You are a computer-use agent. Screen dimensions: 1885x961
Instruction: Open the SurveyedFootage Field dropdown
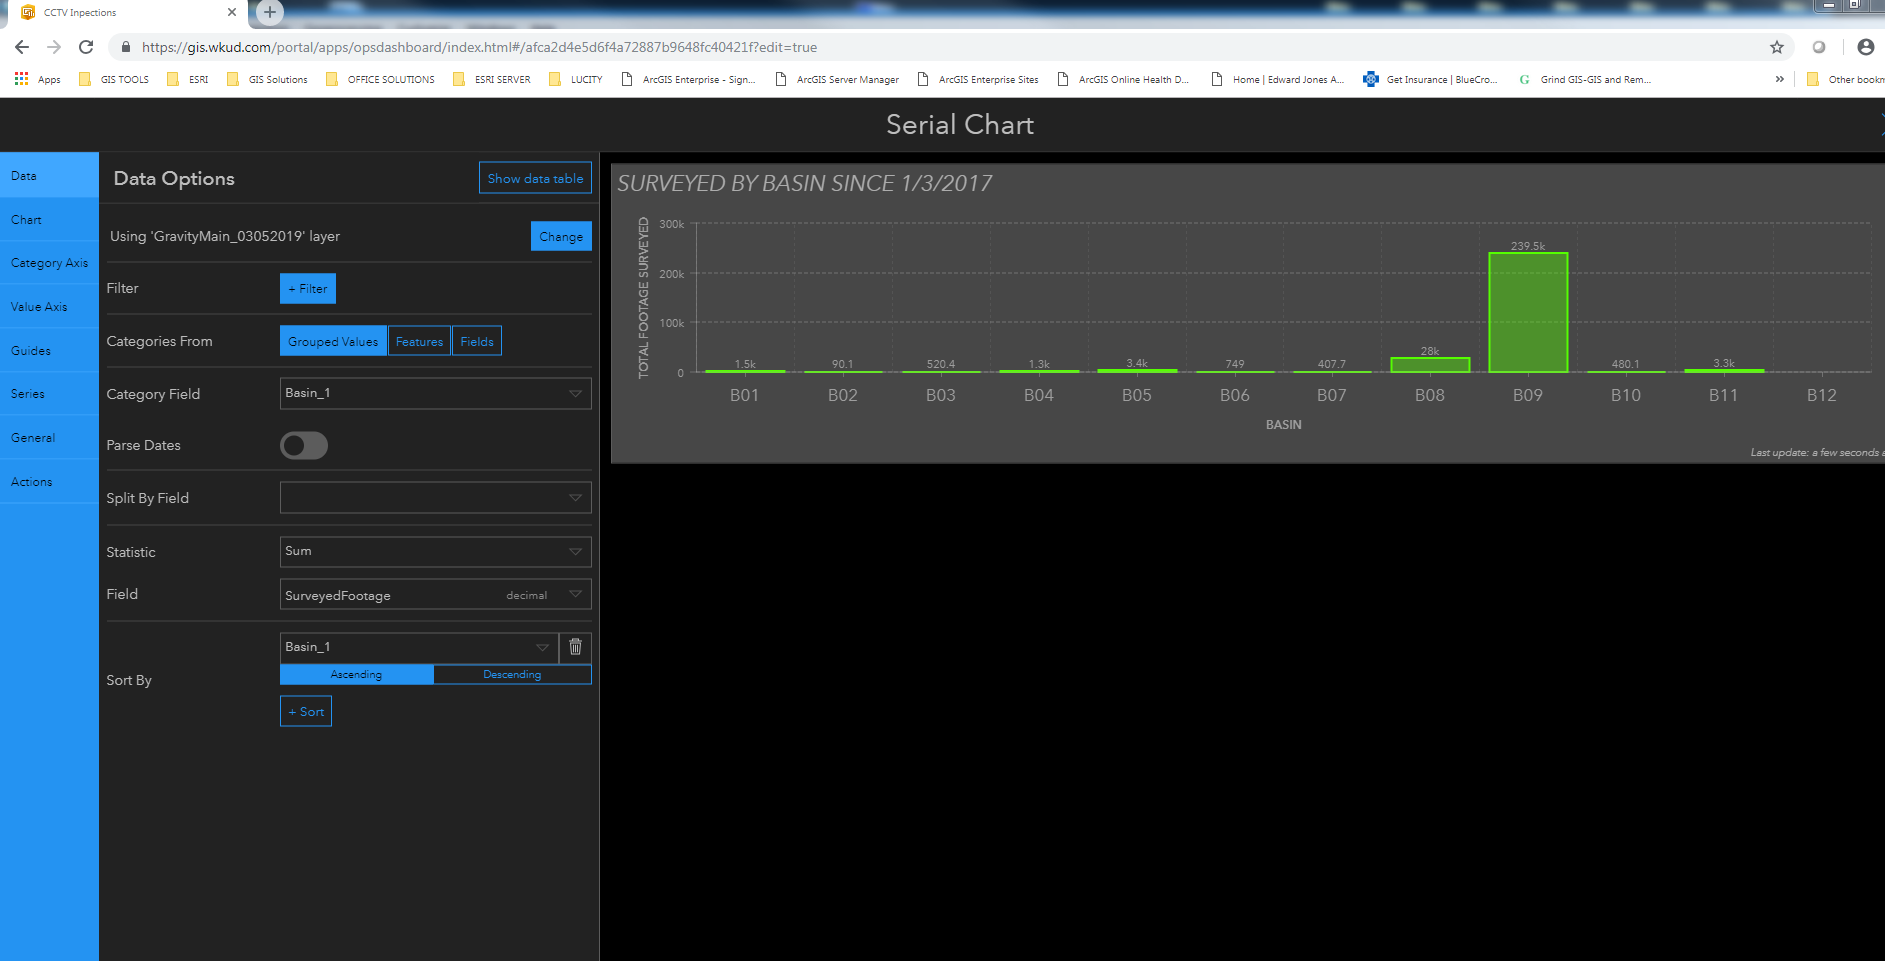click(x=436, y=594)
